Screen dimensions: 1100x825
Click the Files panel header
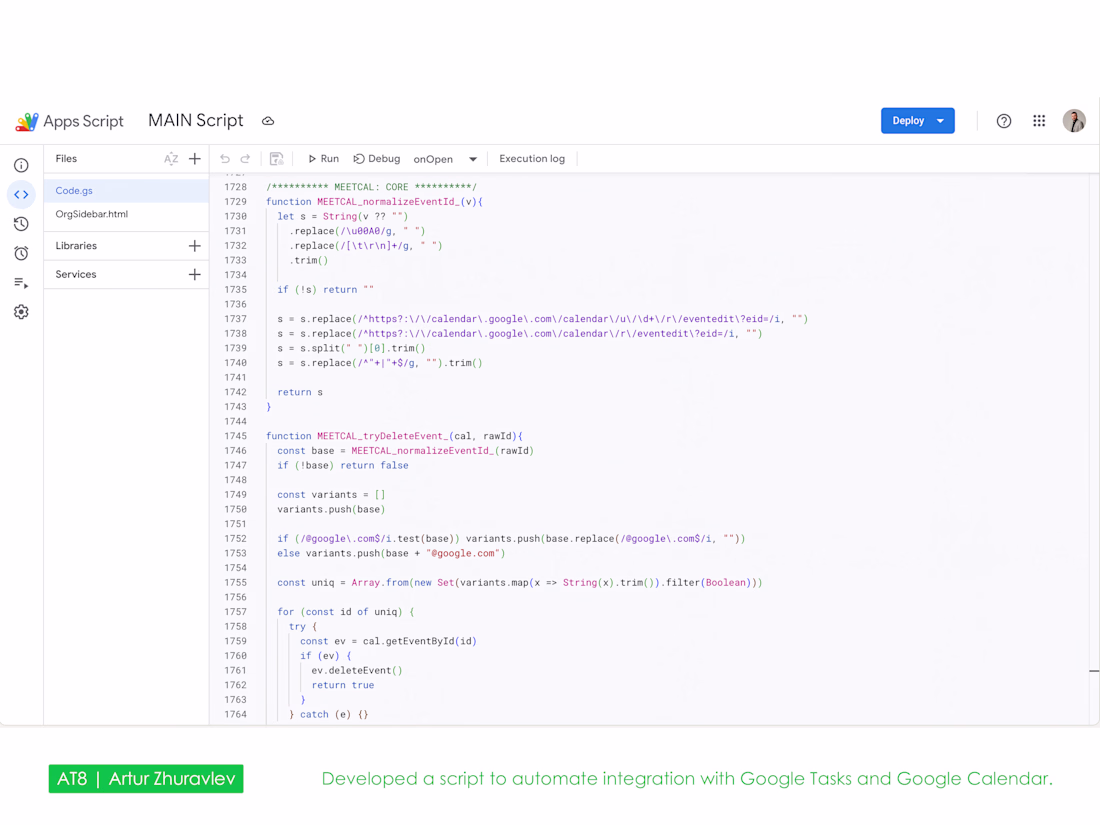(66, 159)
